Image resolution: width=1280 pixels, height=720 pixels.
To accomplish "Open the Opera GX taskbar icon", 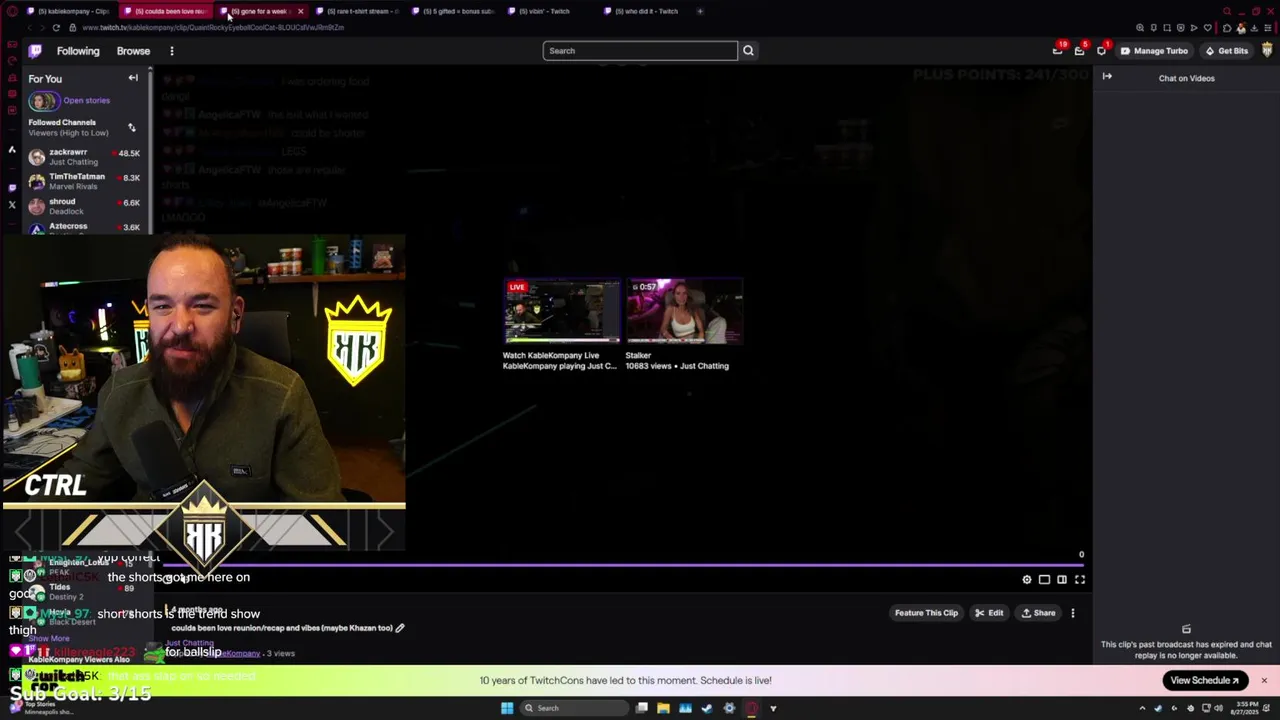I will pyautogui.click(x=751, y=708).
